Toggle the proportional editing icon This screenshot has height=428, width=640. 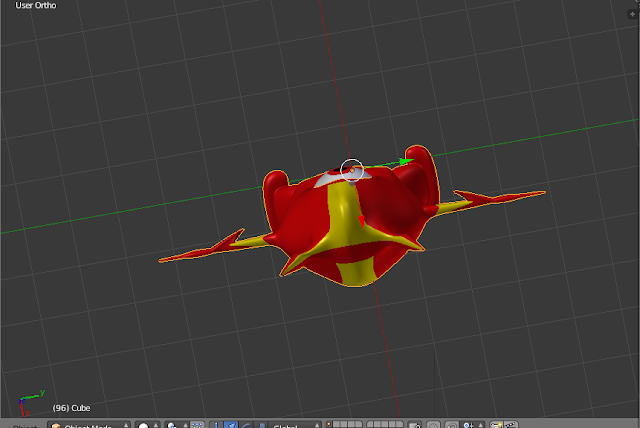pyautogui.click(x=433, y=426)
